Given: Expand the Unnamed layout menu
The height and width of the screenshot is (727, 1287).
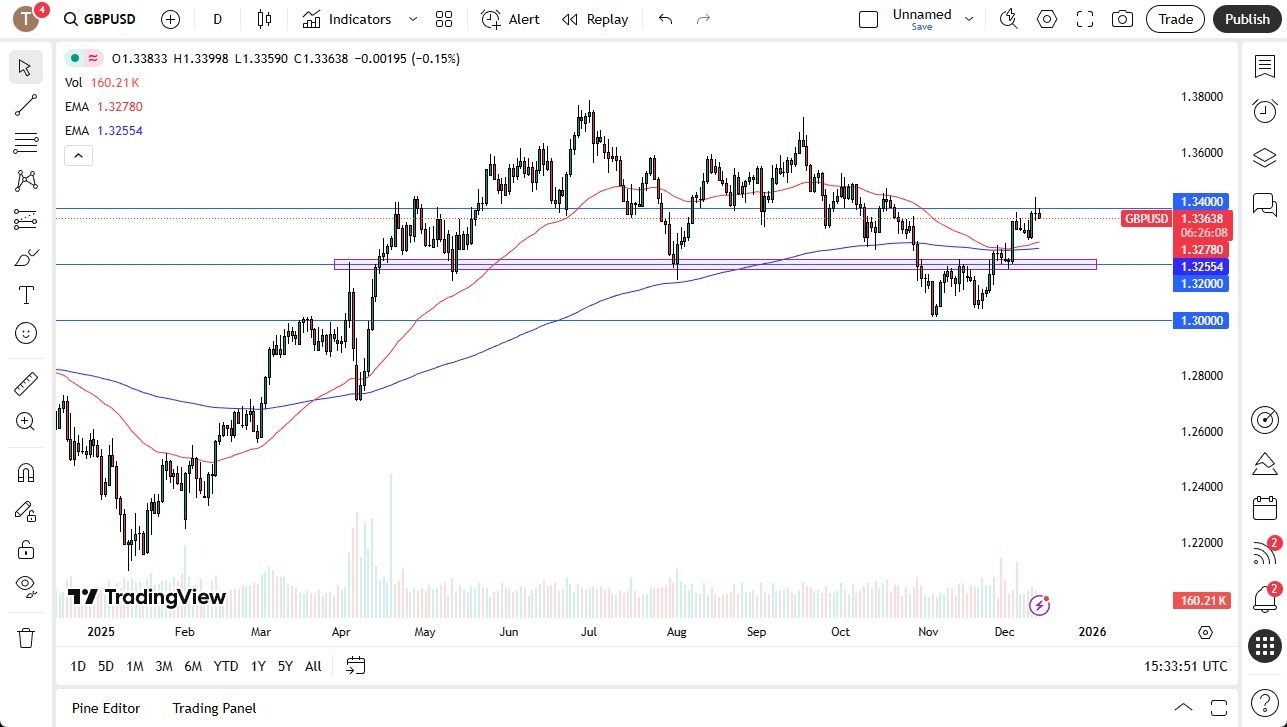Looking at the screenshot, I should (x=967, y=19).
